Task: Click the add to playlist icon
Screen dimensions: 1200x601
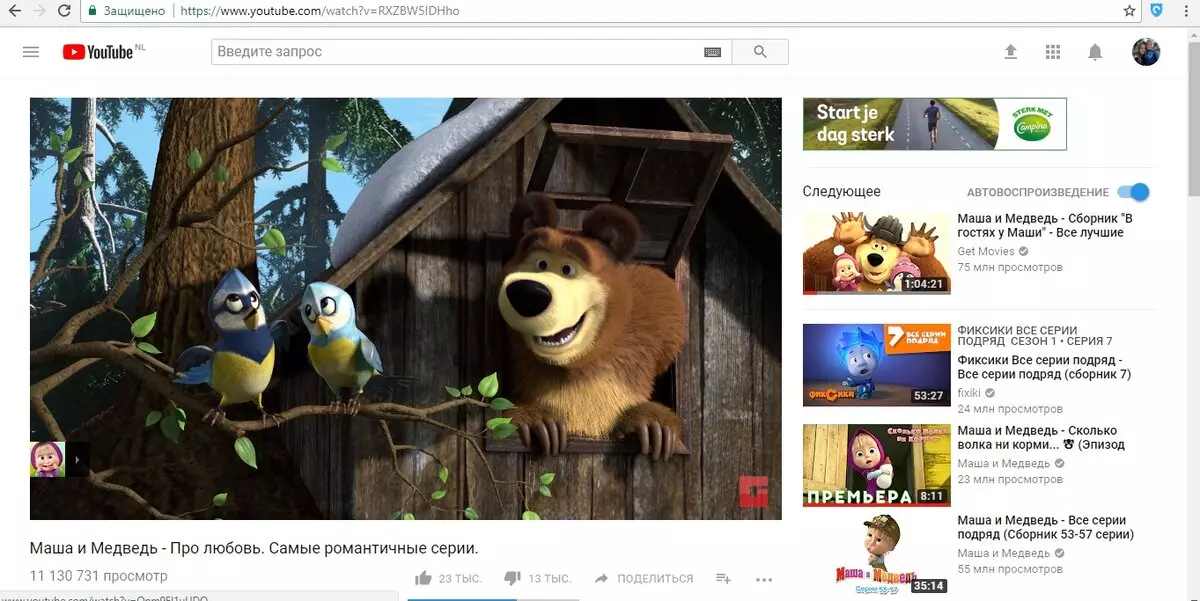Action: [x=724, y=578]
